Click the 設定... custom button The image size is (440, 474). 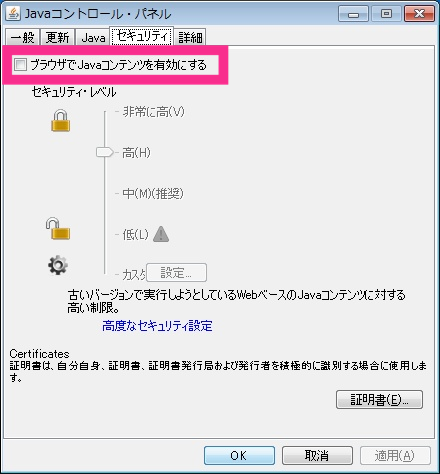176,272
